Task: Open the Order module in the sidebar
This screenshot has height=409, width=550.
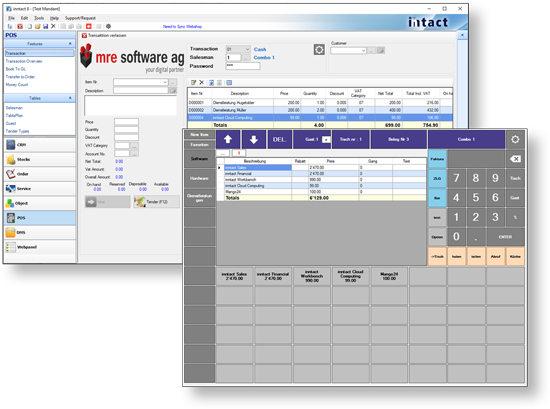Action: pyautogui.click(x=40, y=174)
